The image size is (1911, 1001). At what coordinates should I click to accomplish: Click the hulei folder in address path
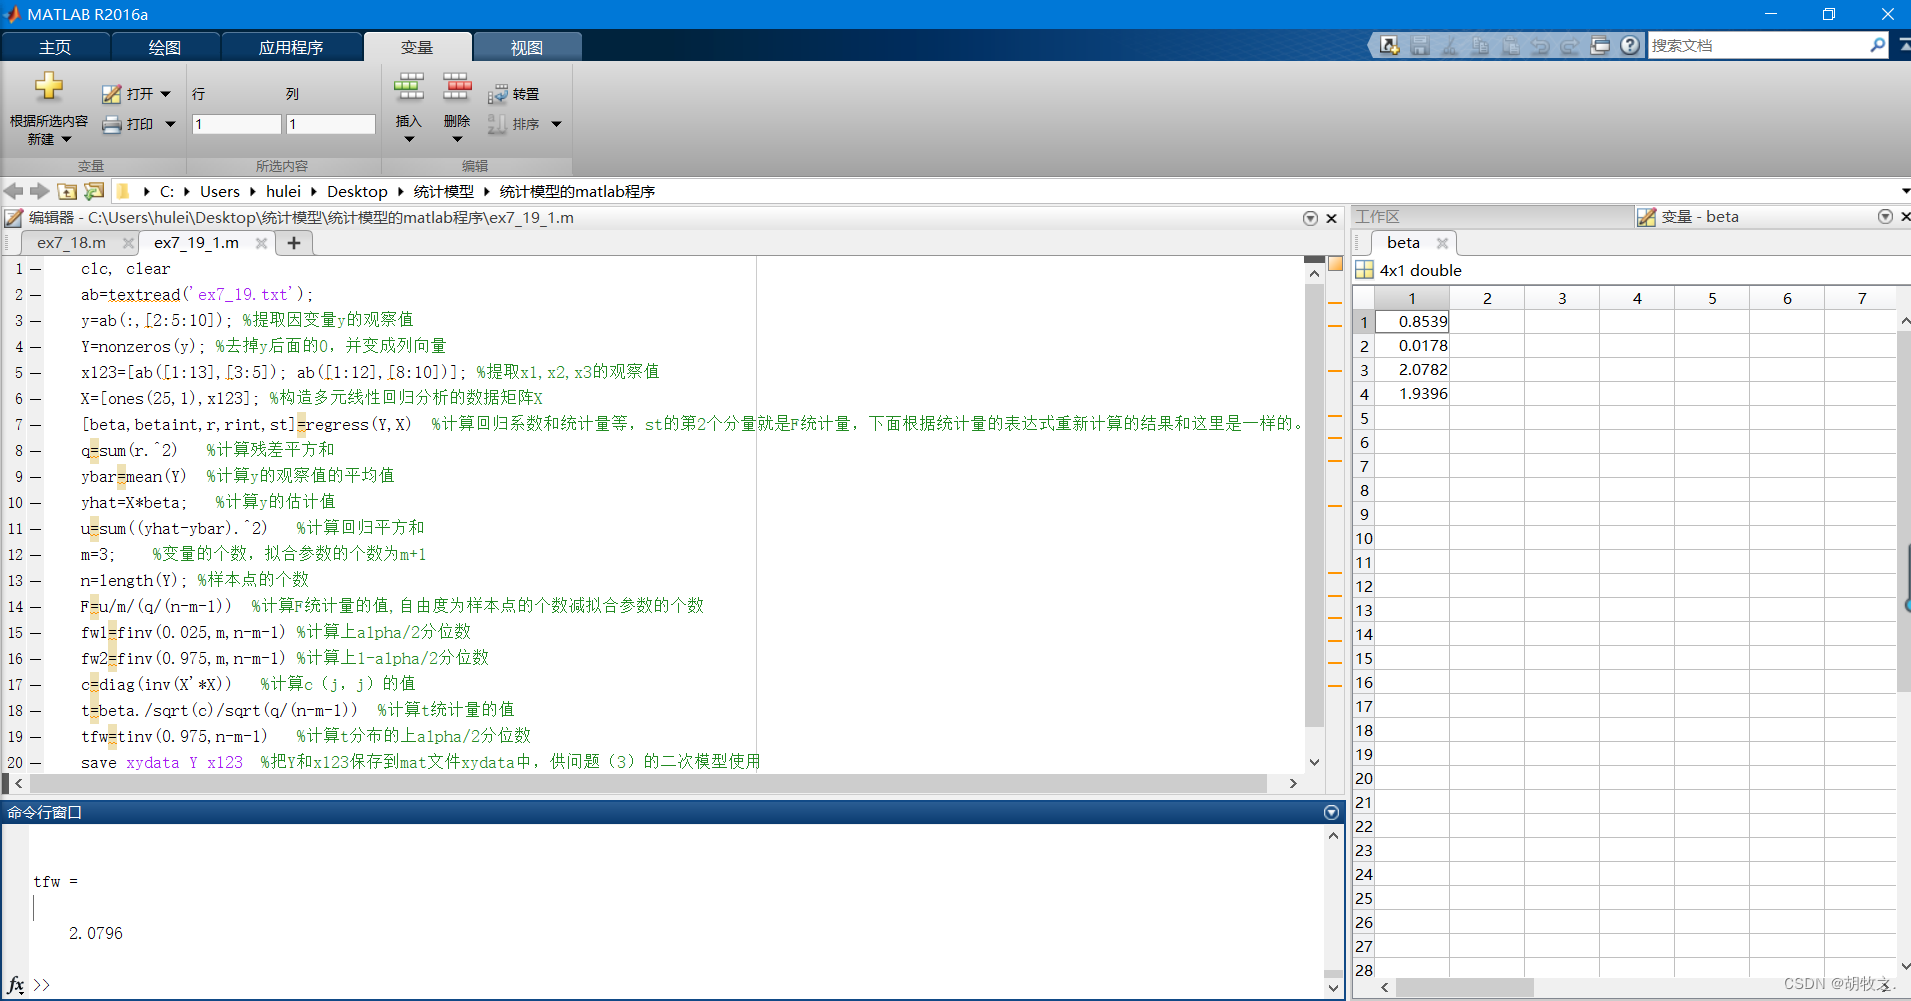click(x=283, y=191)
